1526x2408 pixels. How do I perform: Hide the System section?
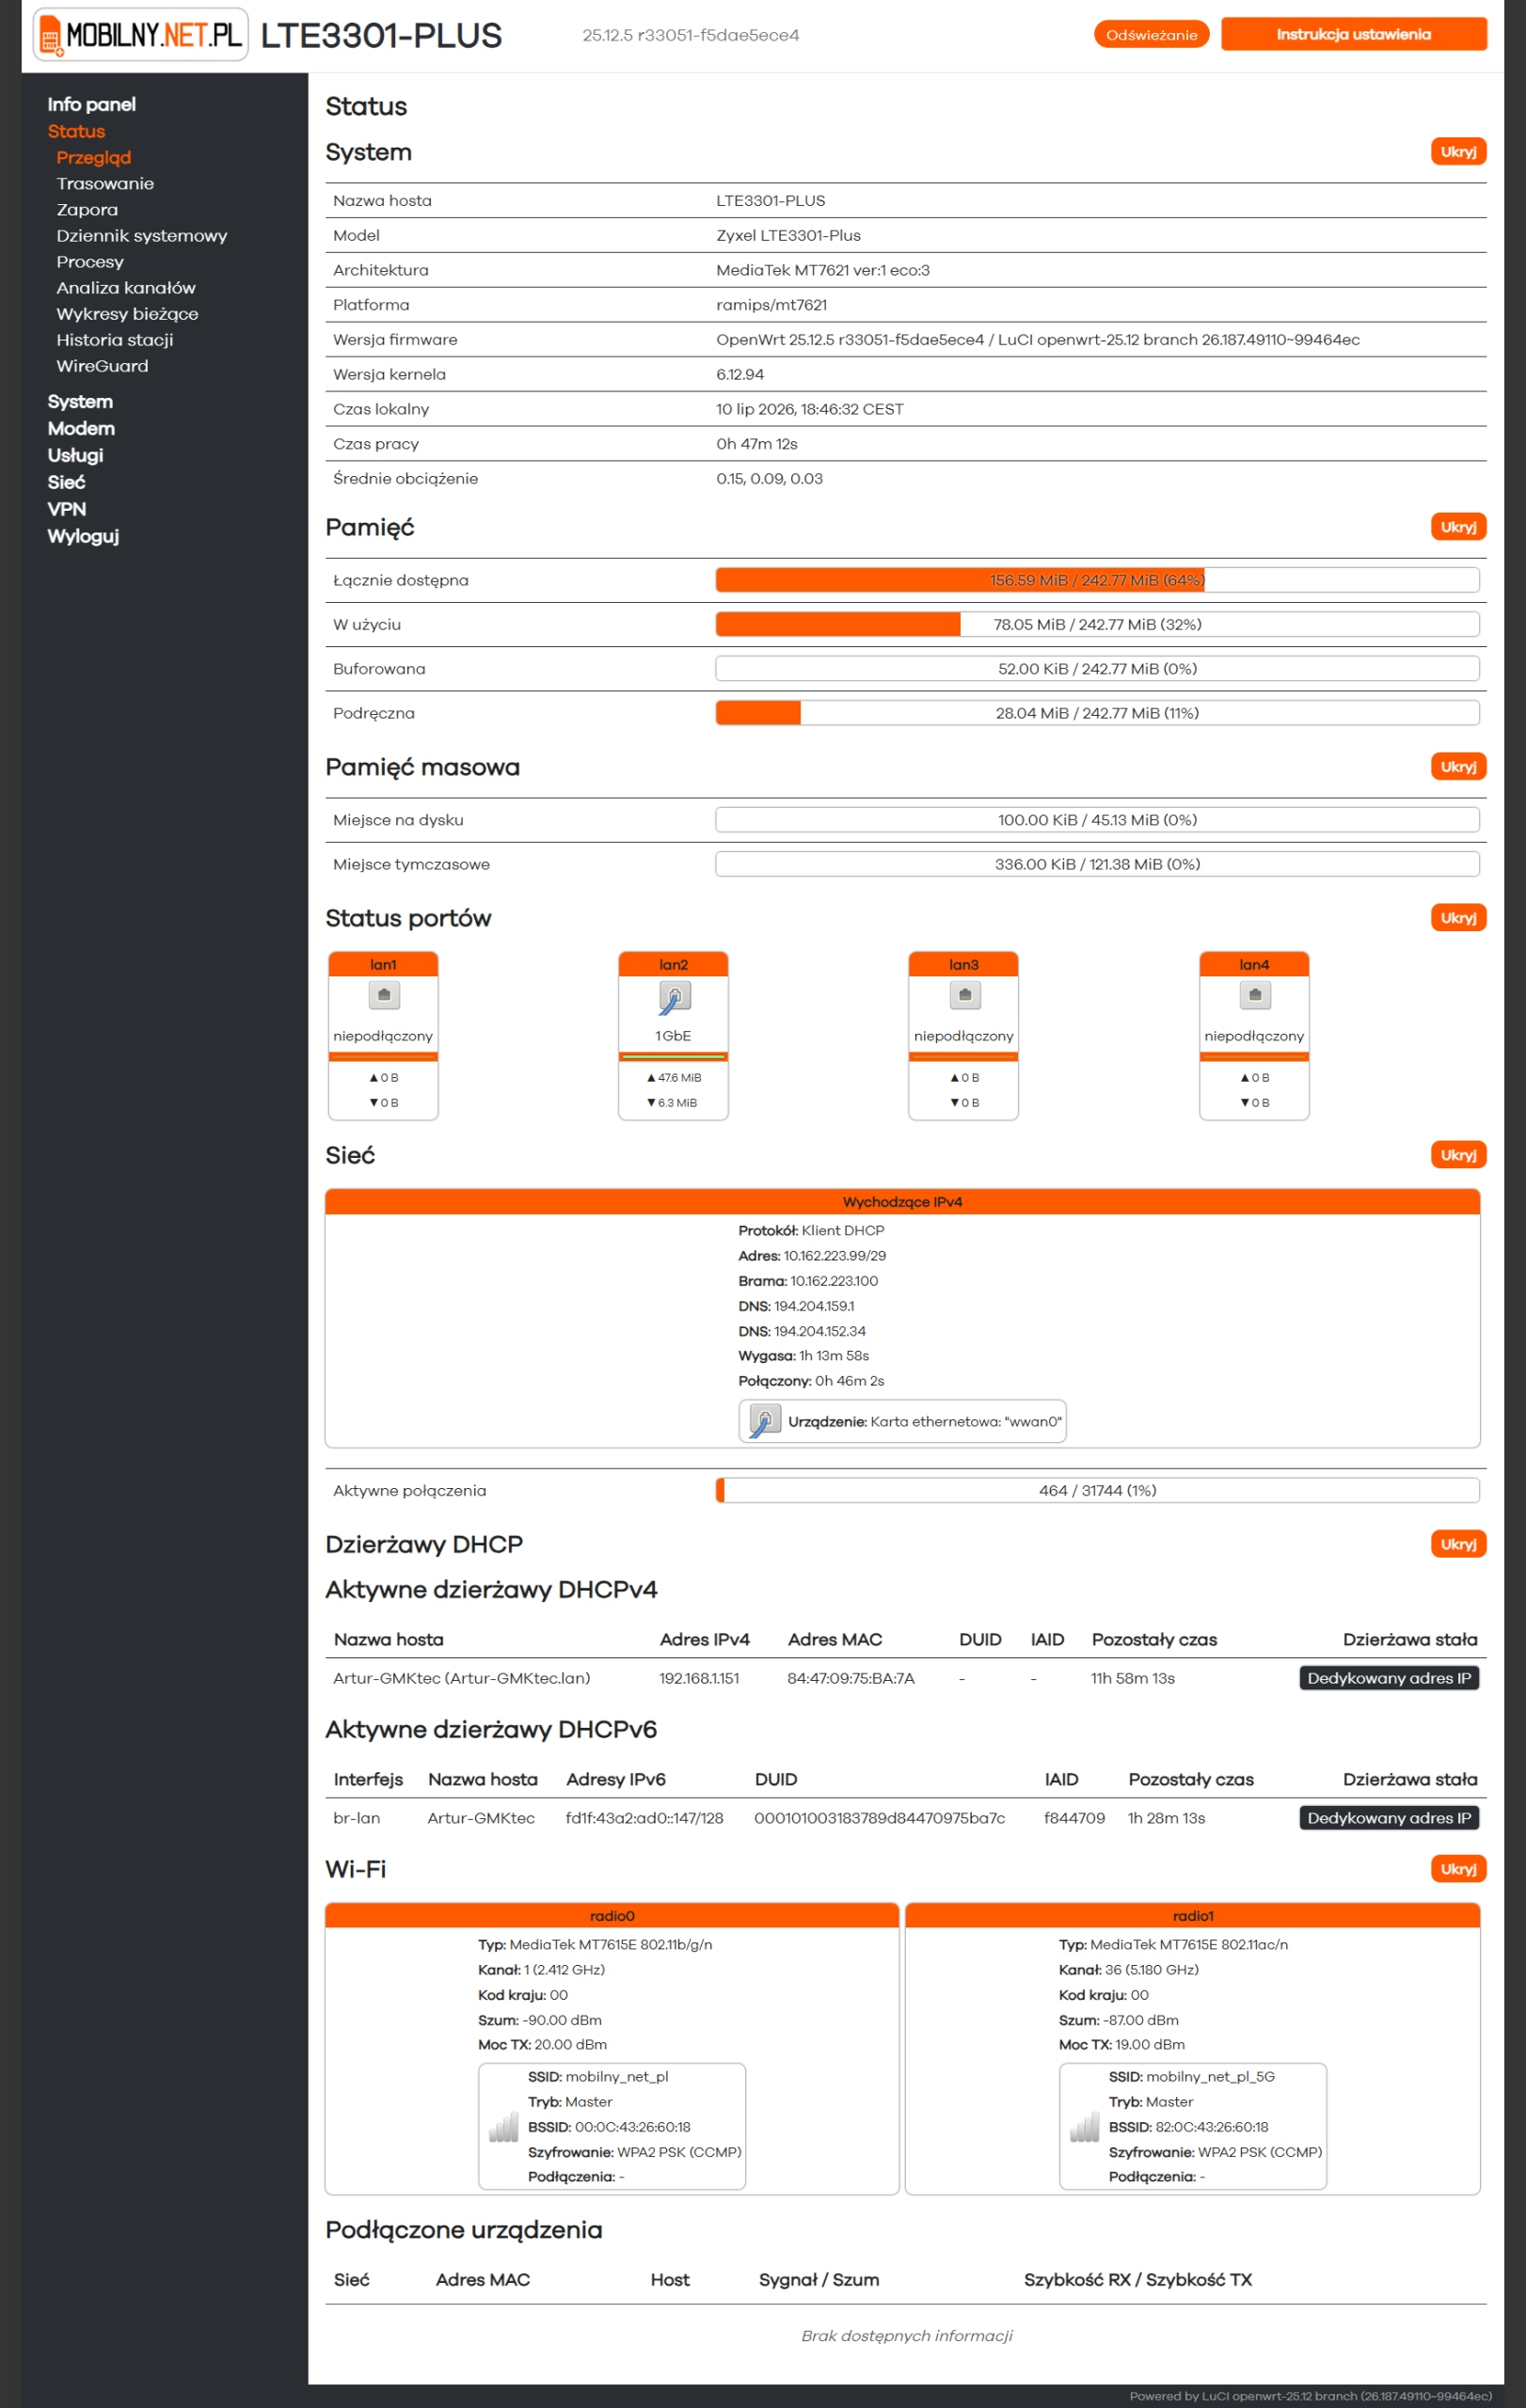pyautogui.click(x=1458, y=152)
